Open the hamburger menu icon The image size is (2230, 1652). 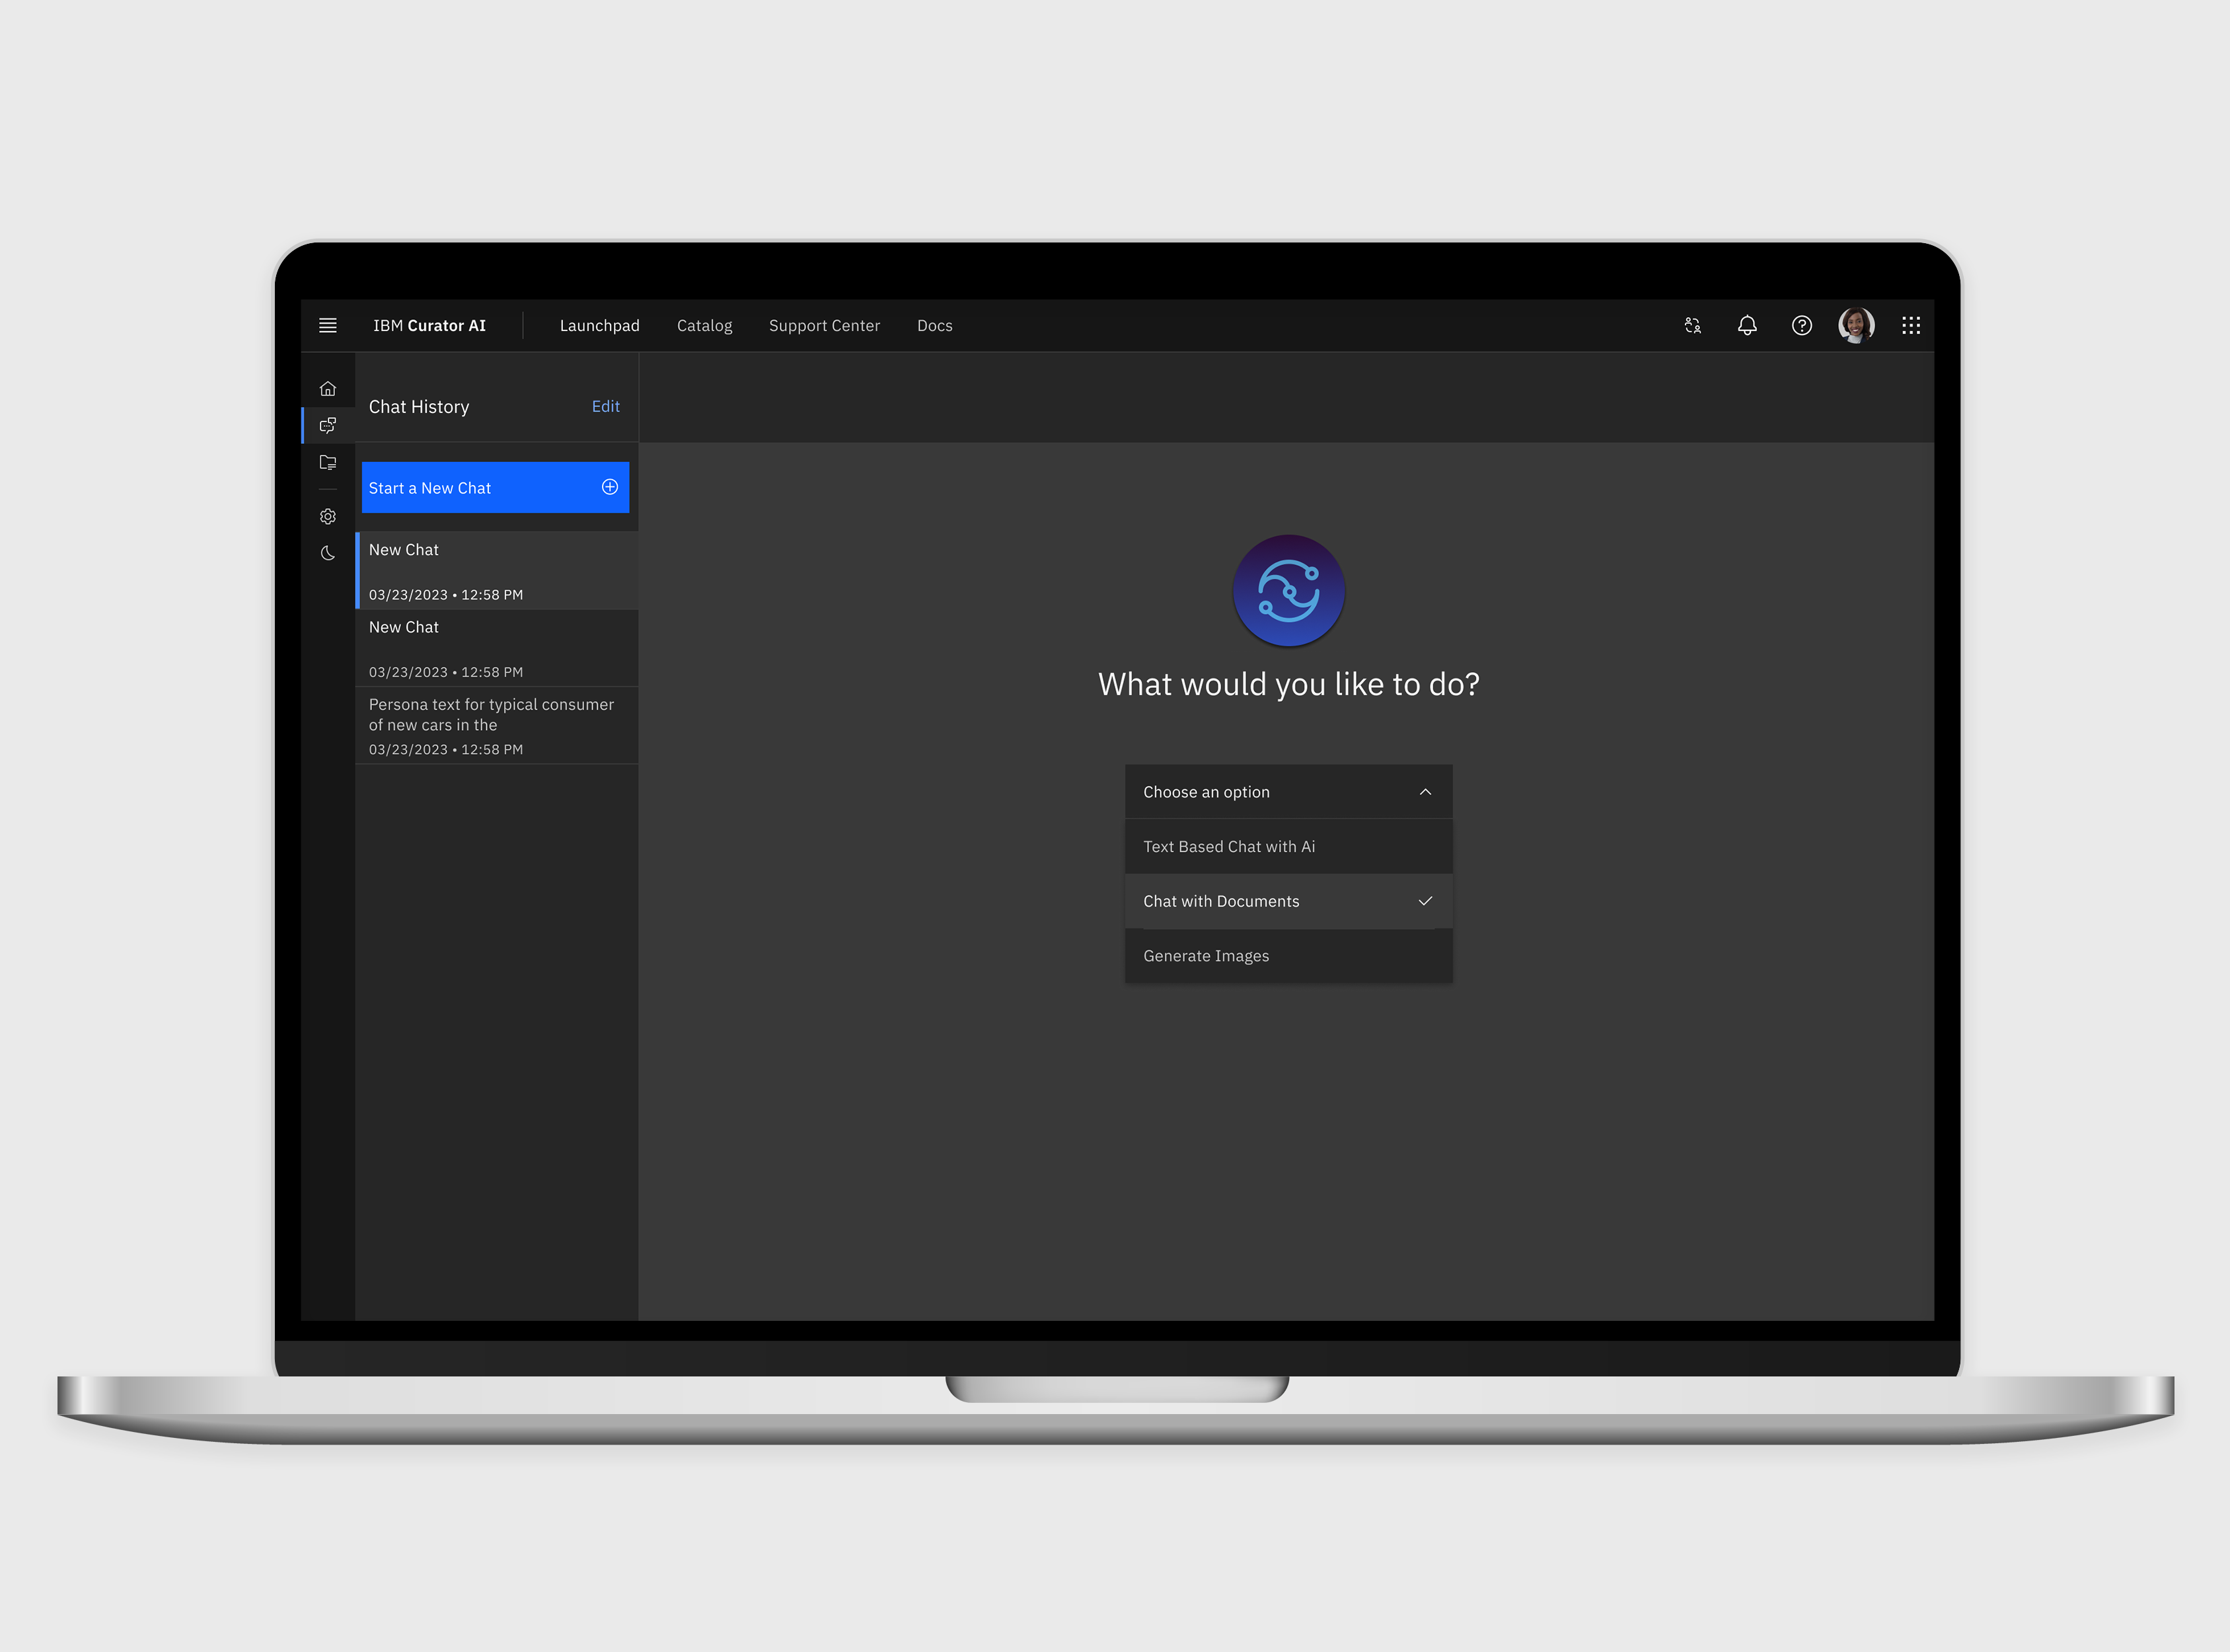tap(327, 325)
